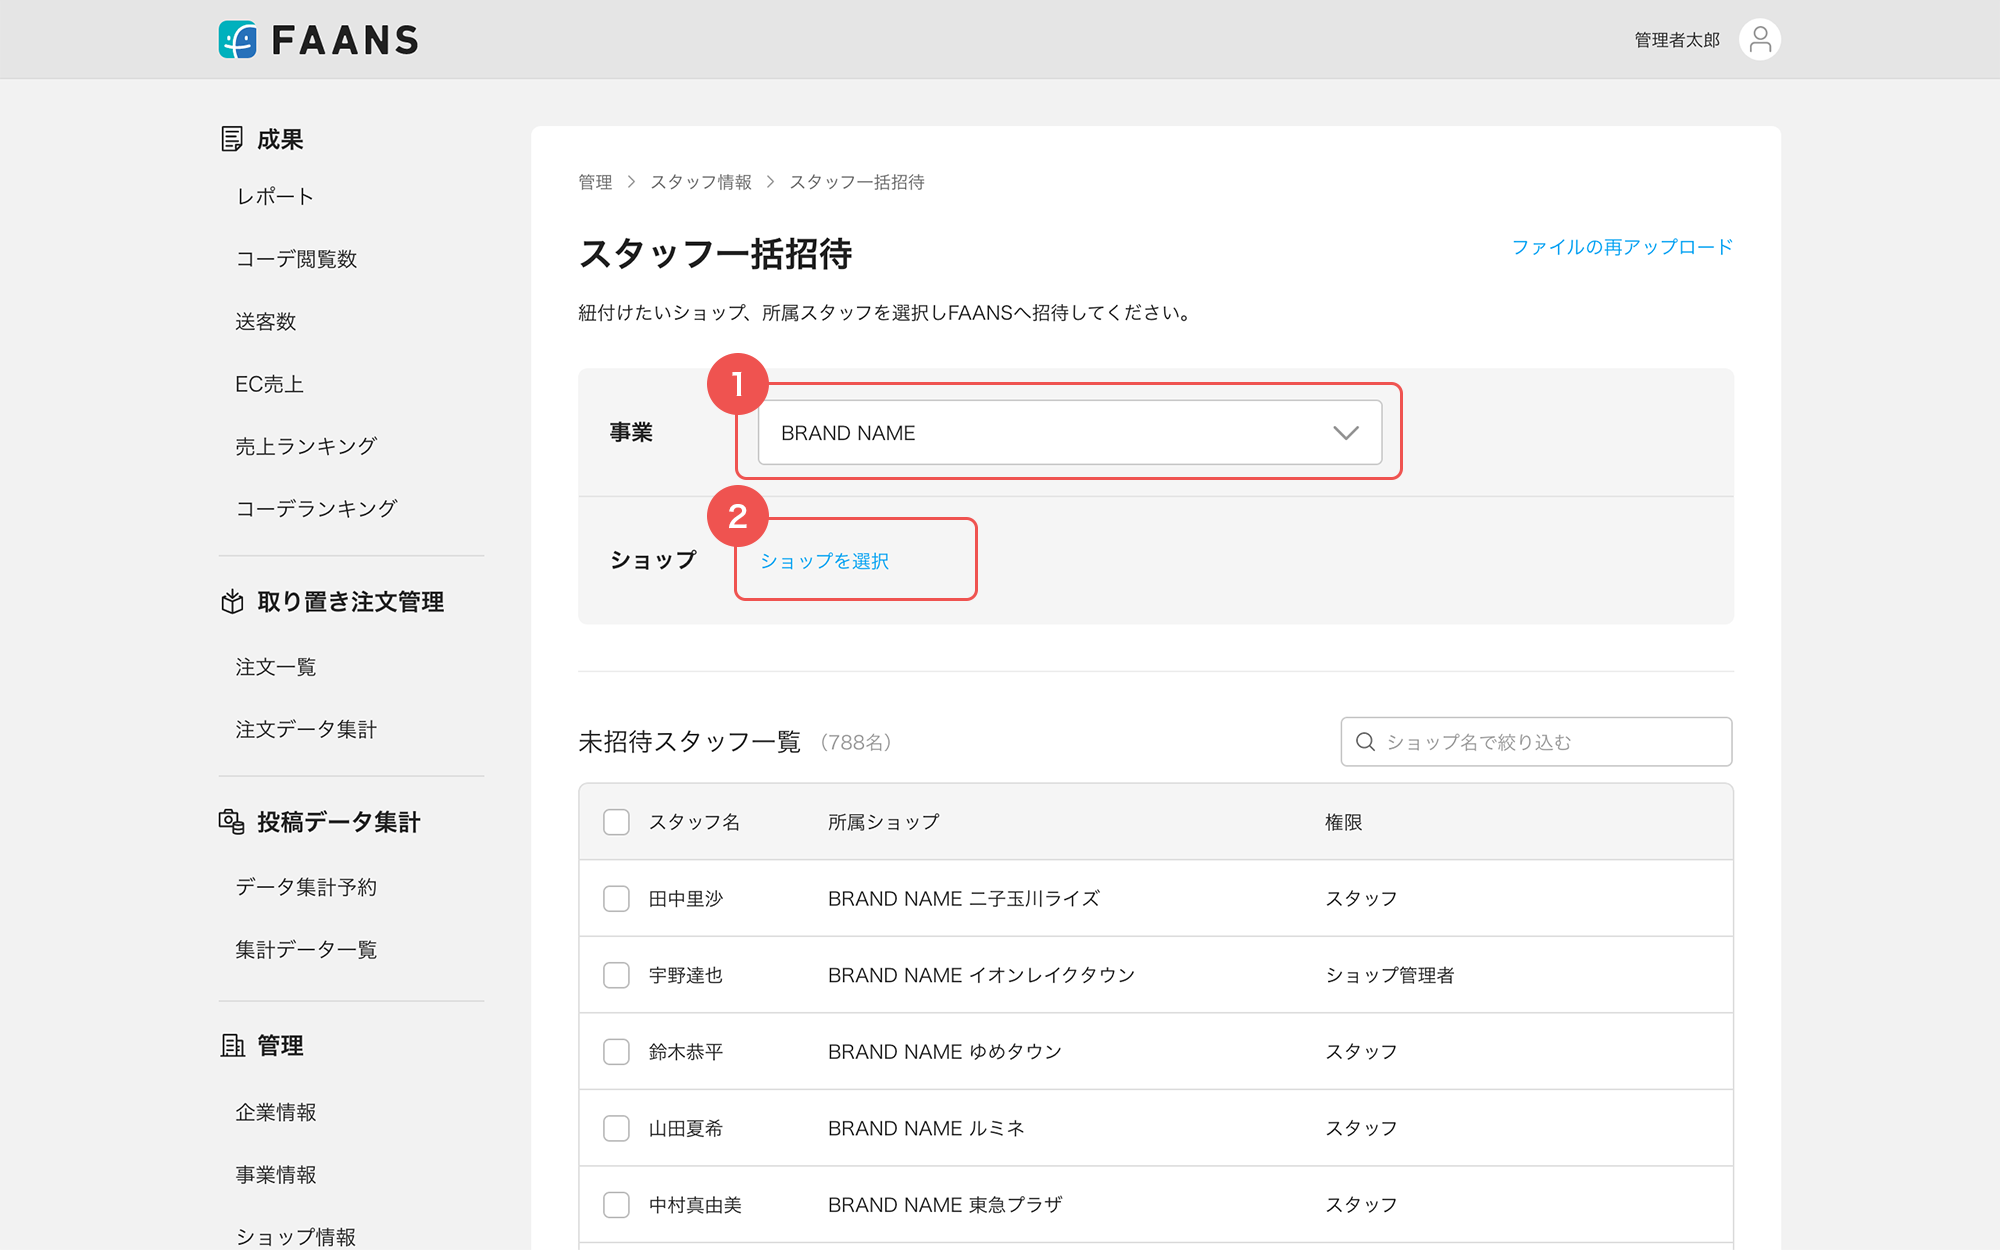Click the 管理 building icon
Screen dimensions: 2000x1250
(x=232, y=1046)
